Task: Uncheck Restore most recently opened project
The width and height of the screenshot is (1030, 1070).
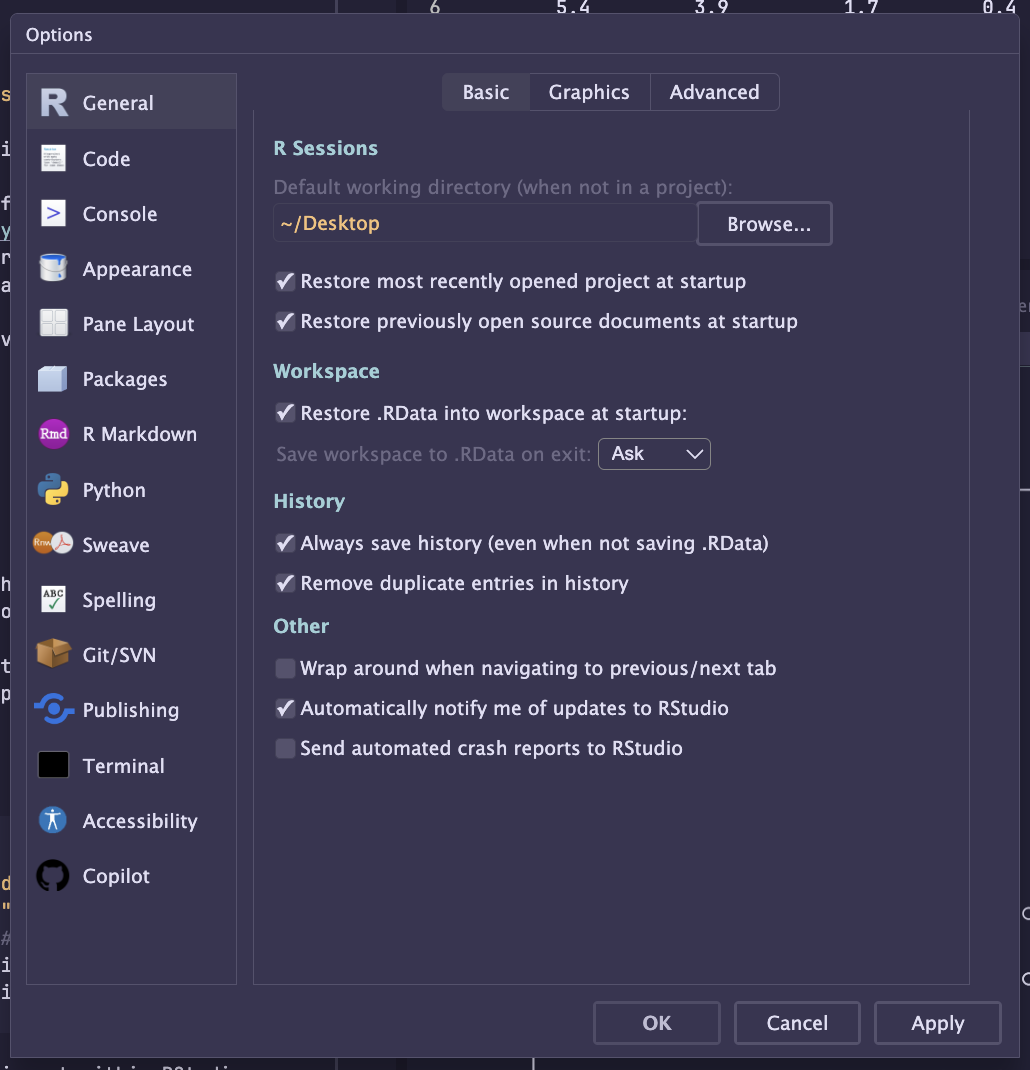Action: tap(285, 281)
